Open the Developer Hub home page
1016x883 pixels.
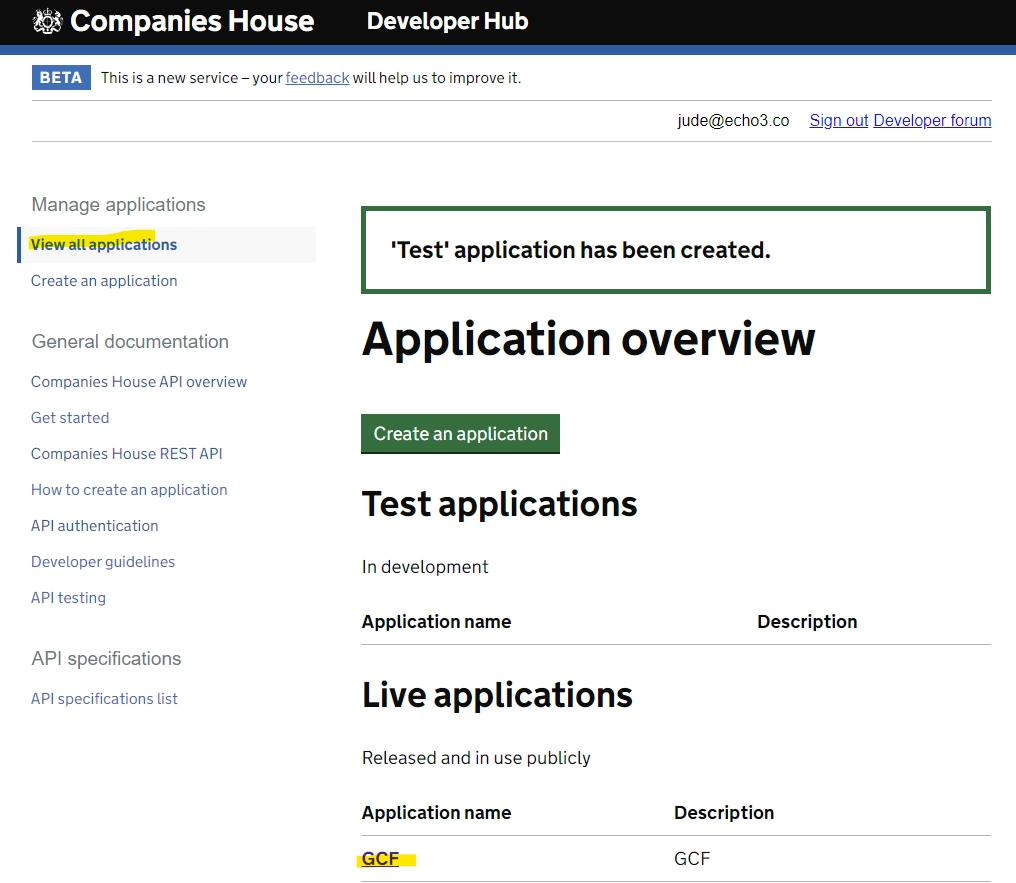(x=447, y=20)
